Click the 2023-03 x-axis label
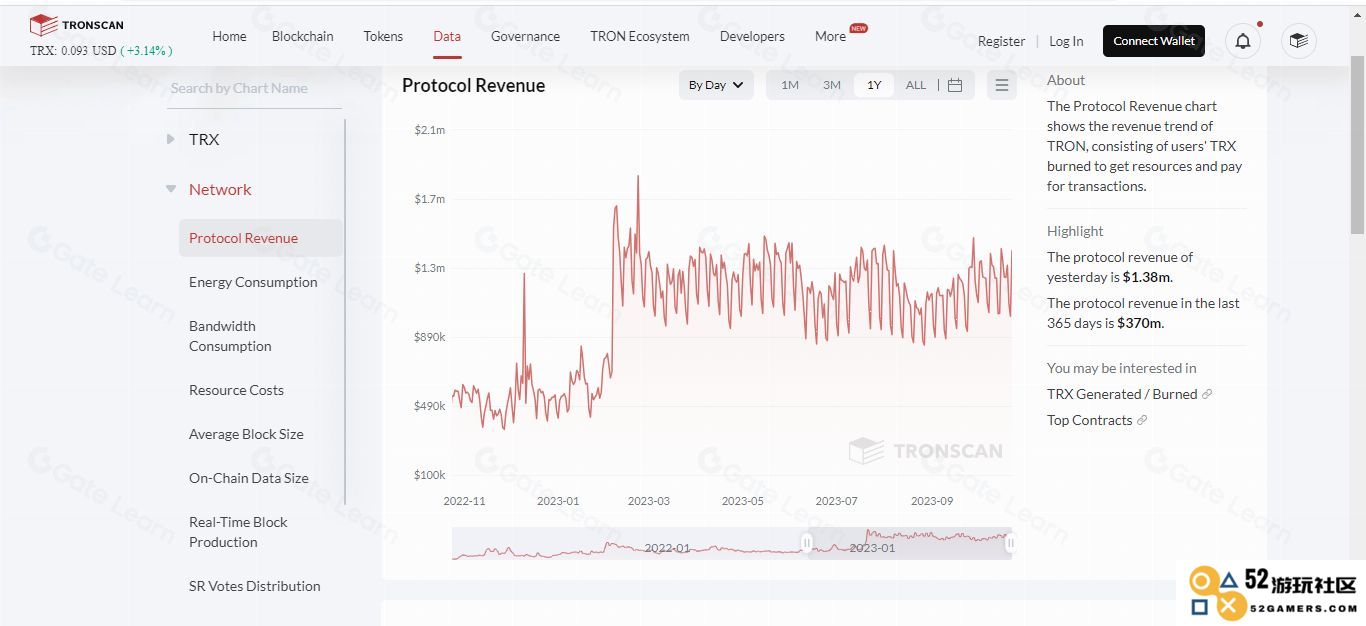Screen dimensions: 1366x626 648,501
